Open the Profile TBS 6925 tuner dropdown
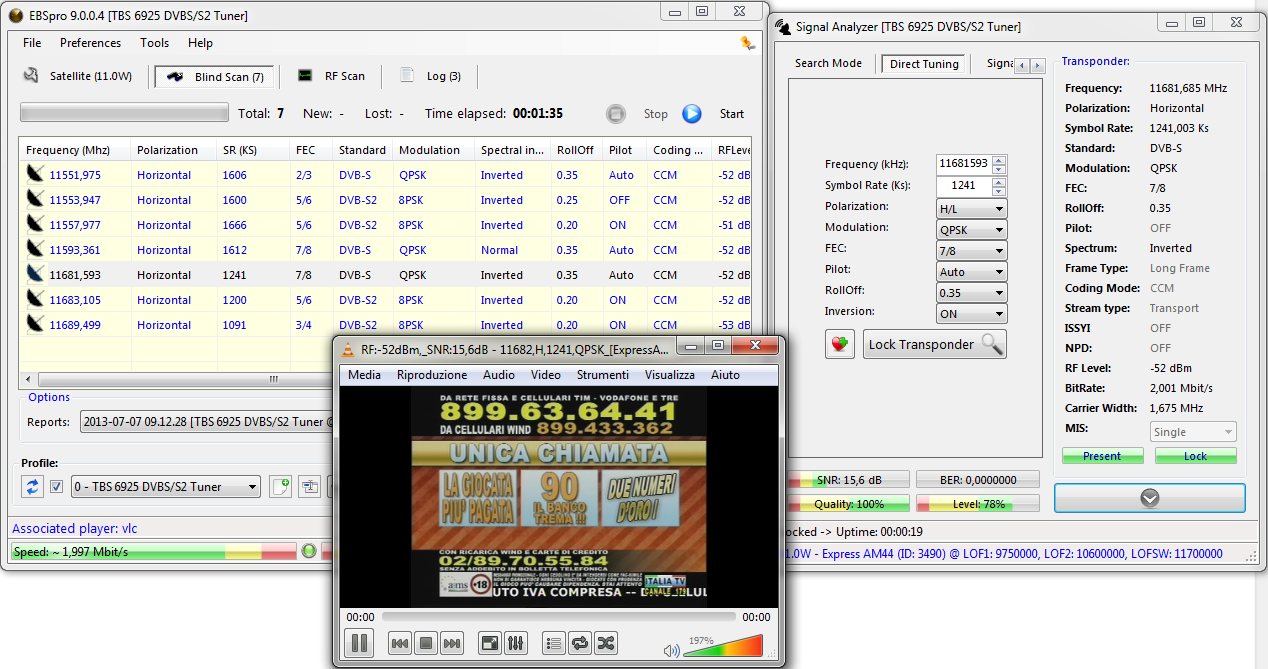Screen dimensions: 1268x669 [x=165, y=487]
